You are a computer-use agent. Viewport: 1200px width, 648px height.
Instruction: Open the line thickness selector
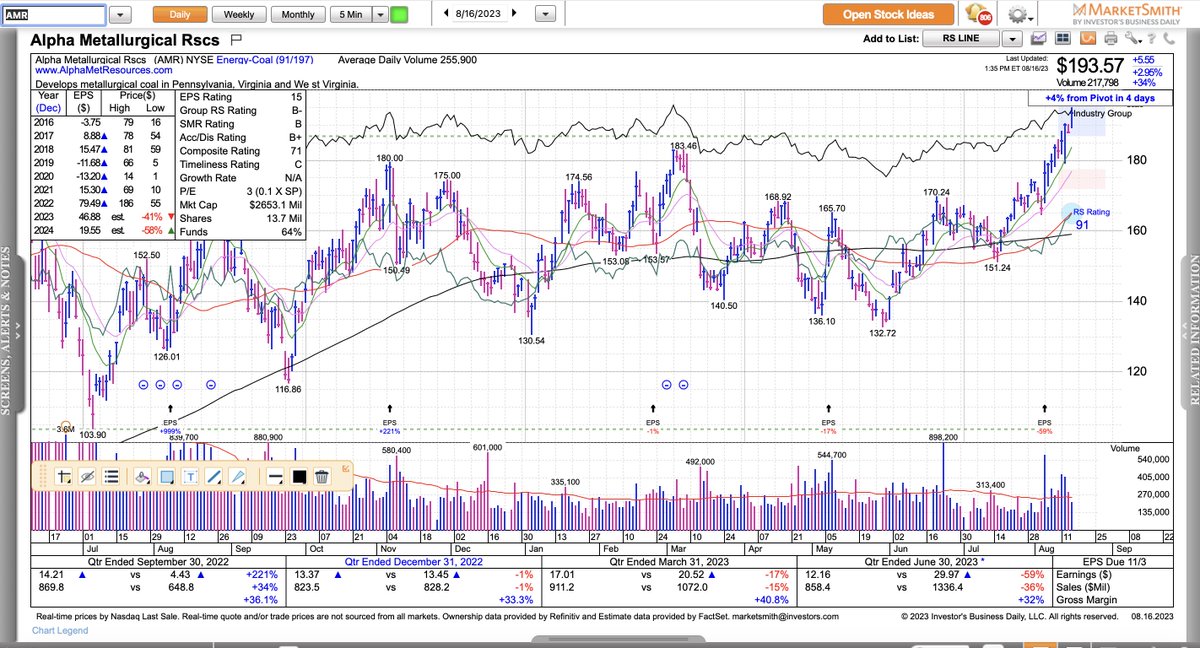[x=273, y=477]
